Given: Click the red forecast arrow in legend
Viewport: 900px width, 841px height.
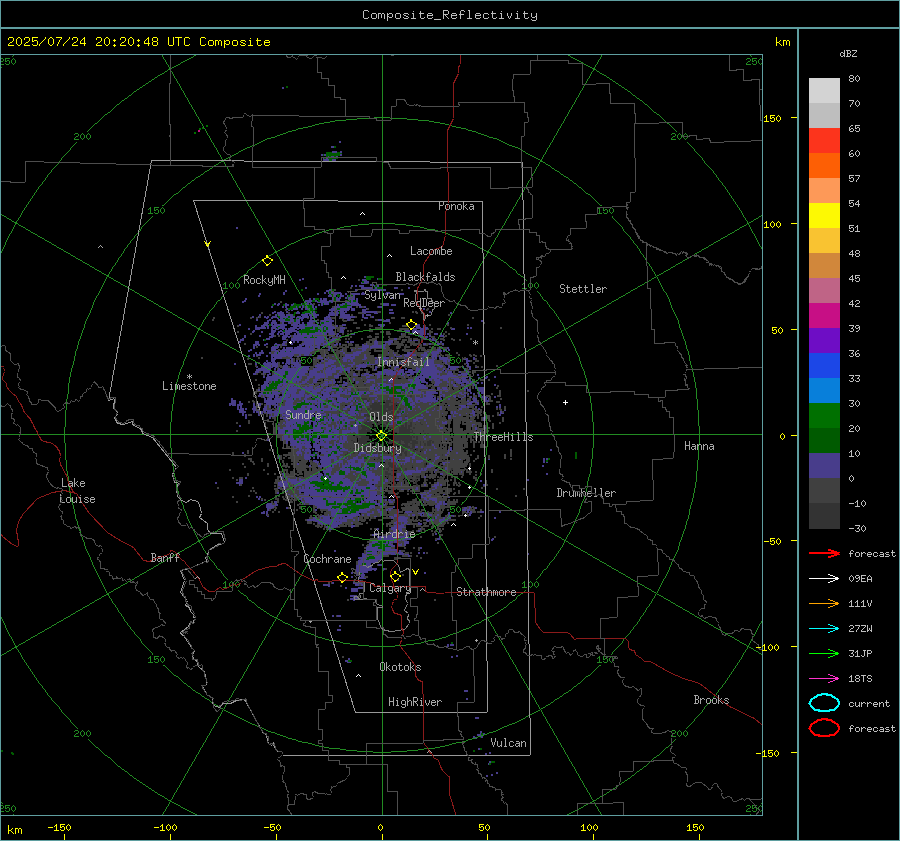Looking at the screenshot, I should pos(824,553).
